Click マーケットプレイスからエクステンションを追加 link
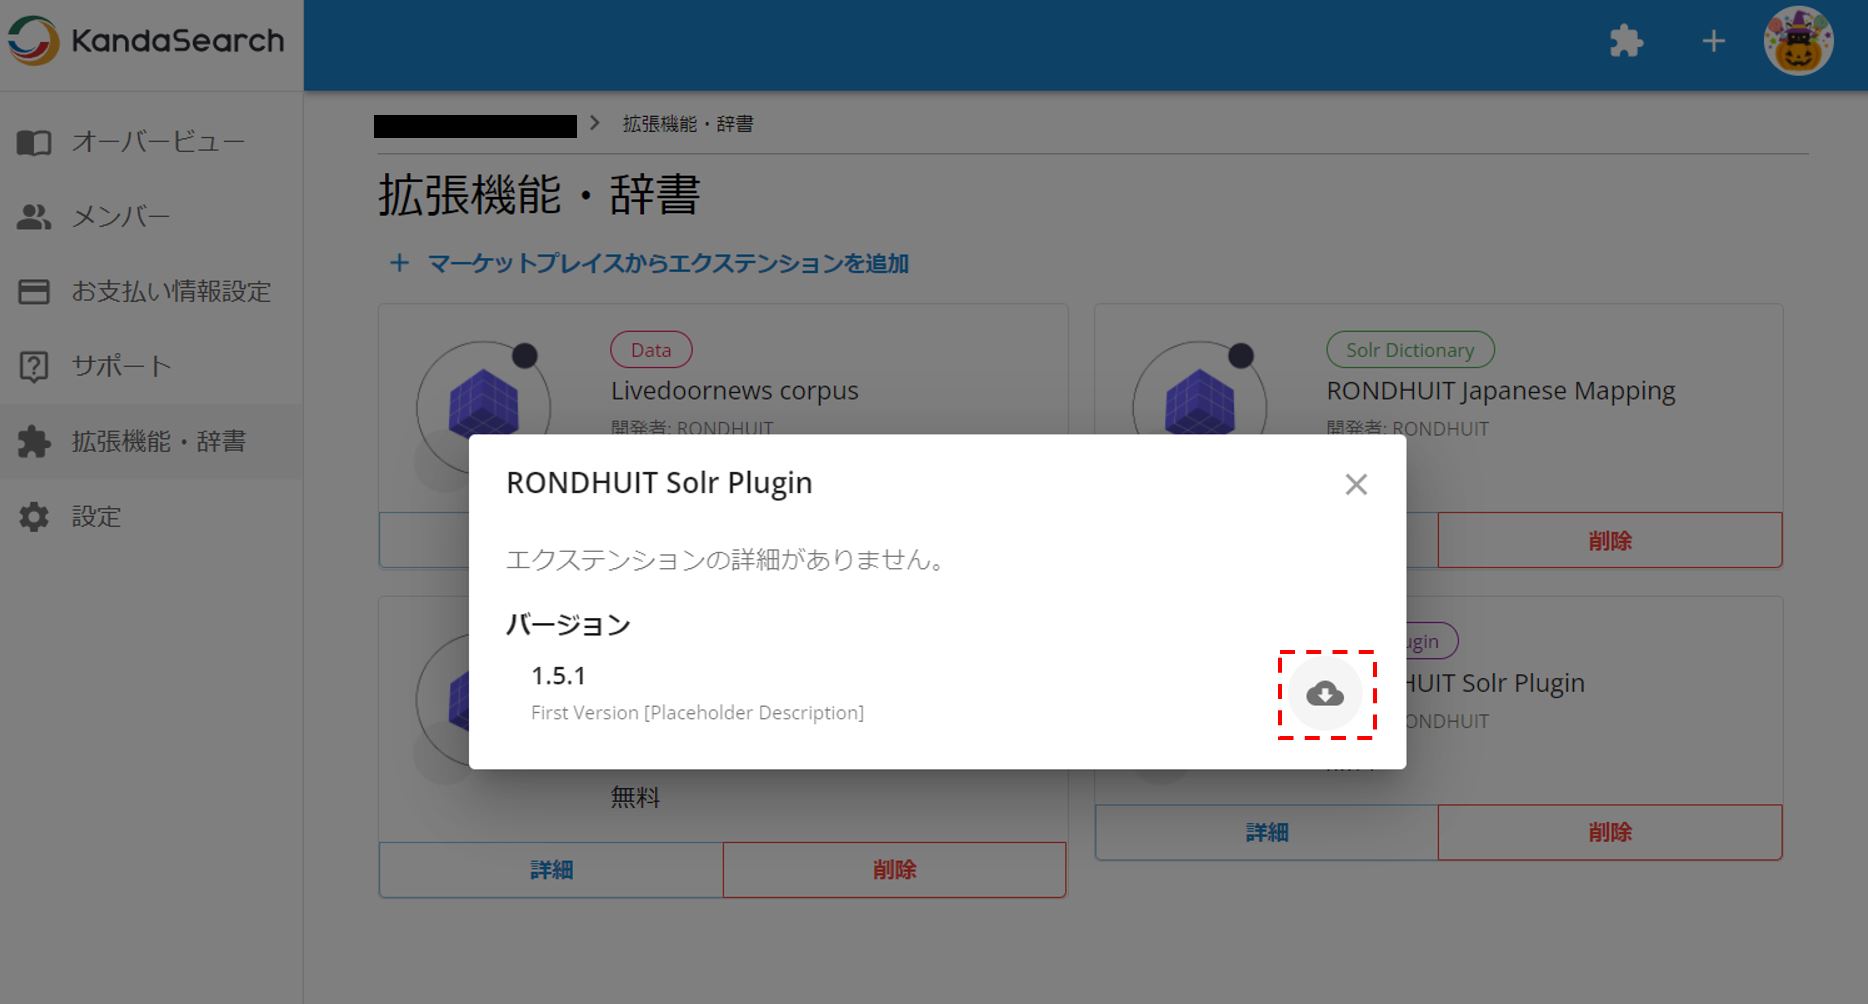The image size is (1868, 1004). point(668,263)
